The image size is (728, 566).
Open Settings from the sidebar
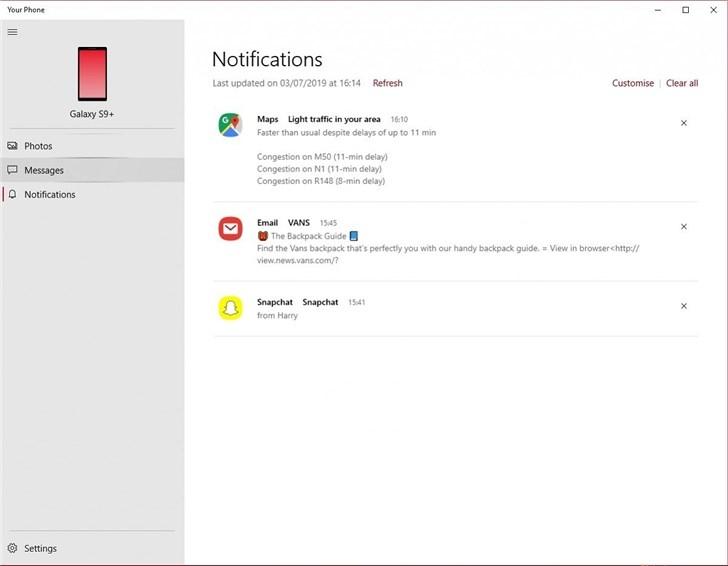[92, 548]
